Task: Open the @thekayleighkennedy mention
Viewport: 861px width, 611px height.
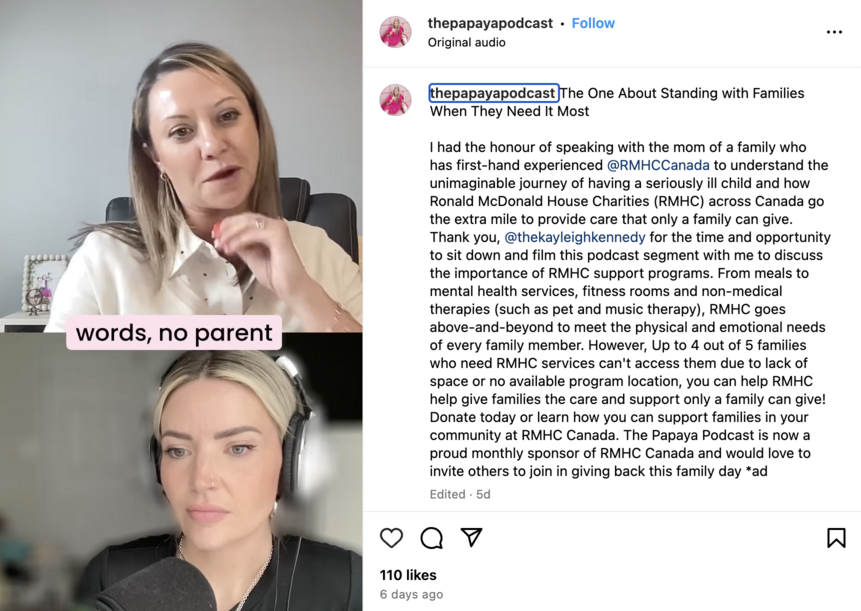Action: click(x=574, y=237)
